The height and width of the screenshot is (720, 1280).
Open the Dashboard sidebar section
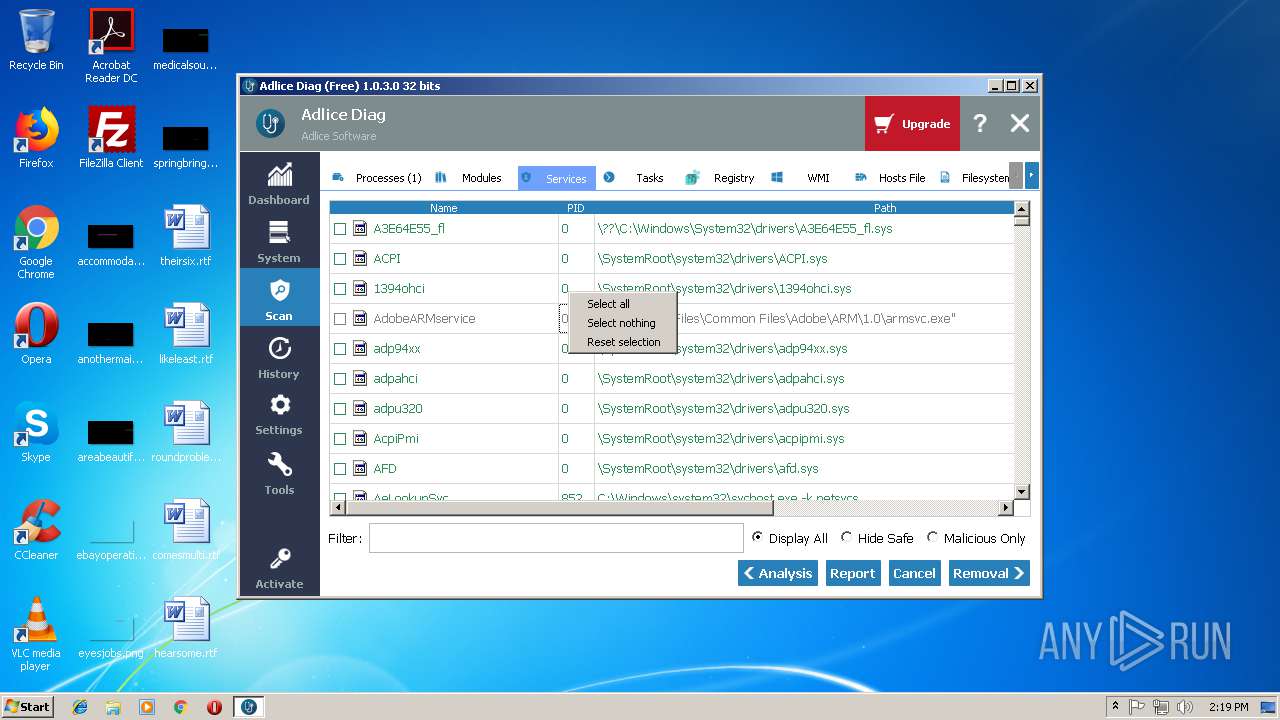[279, 183]
